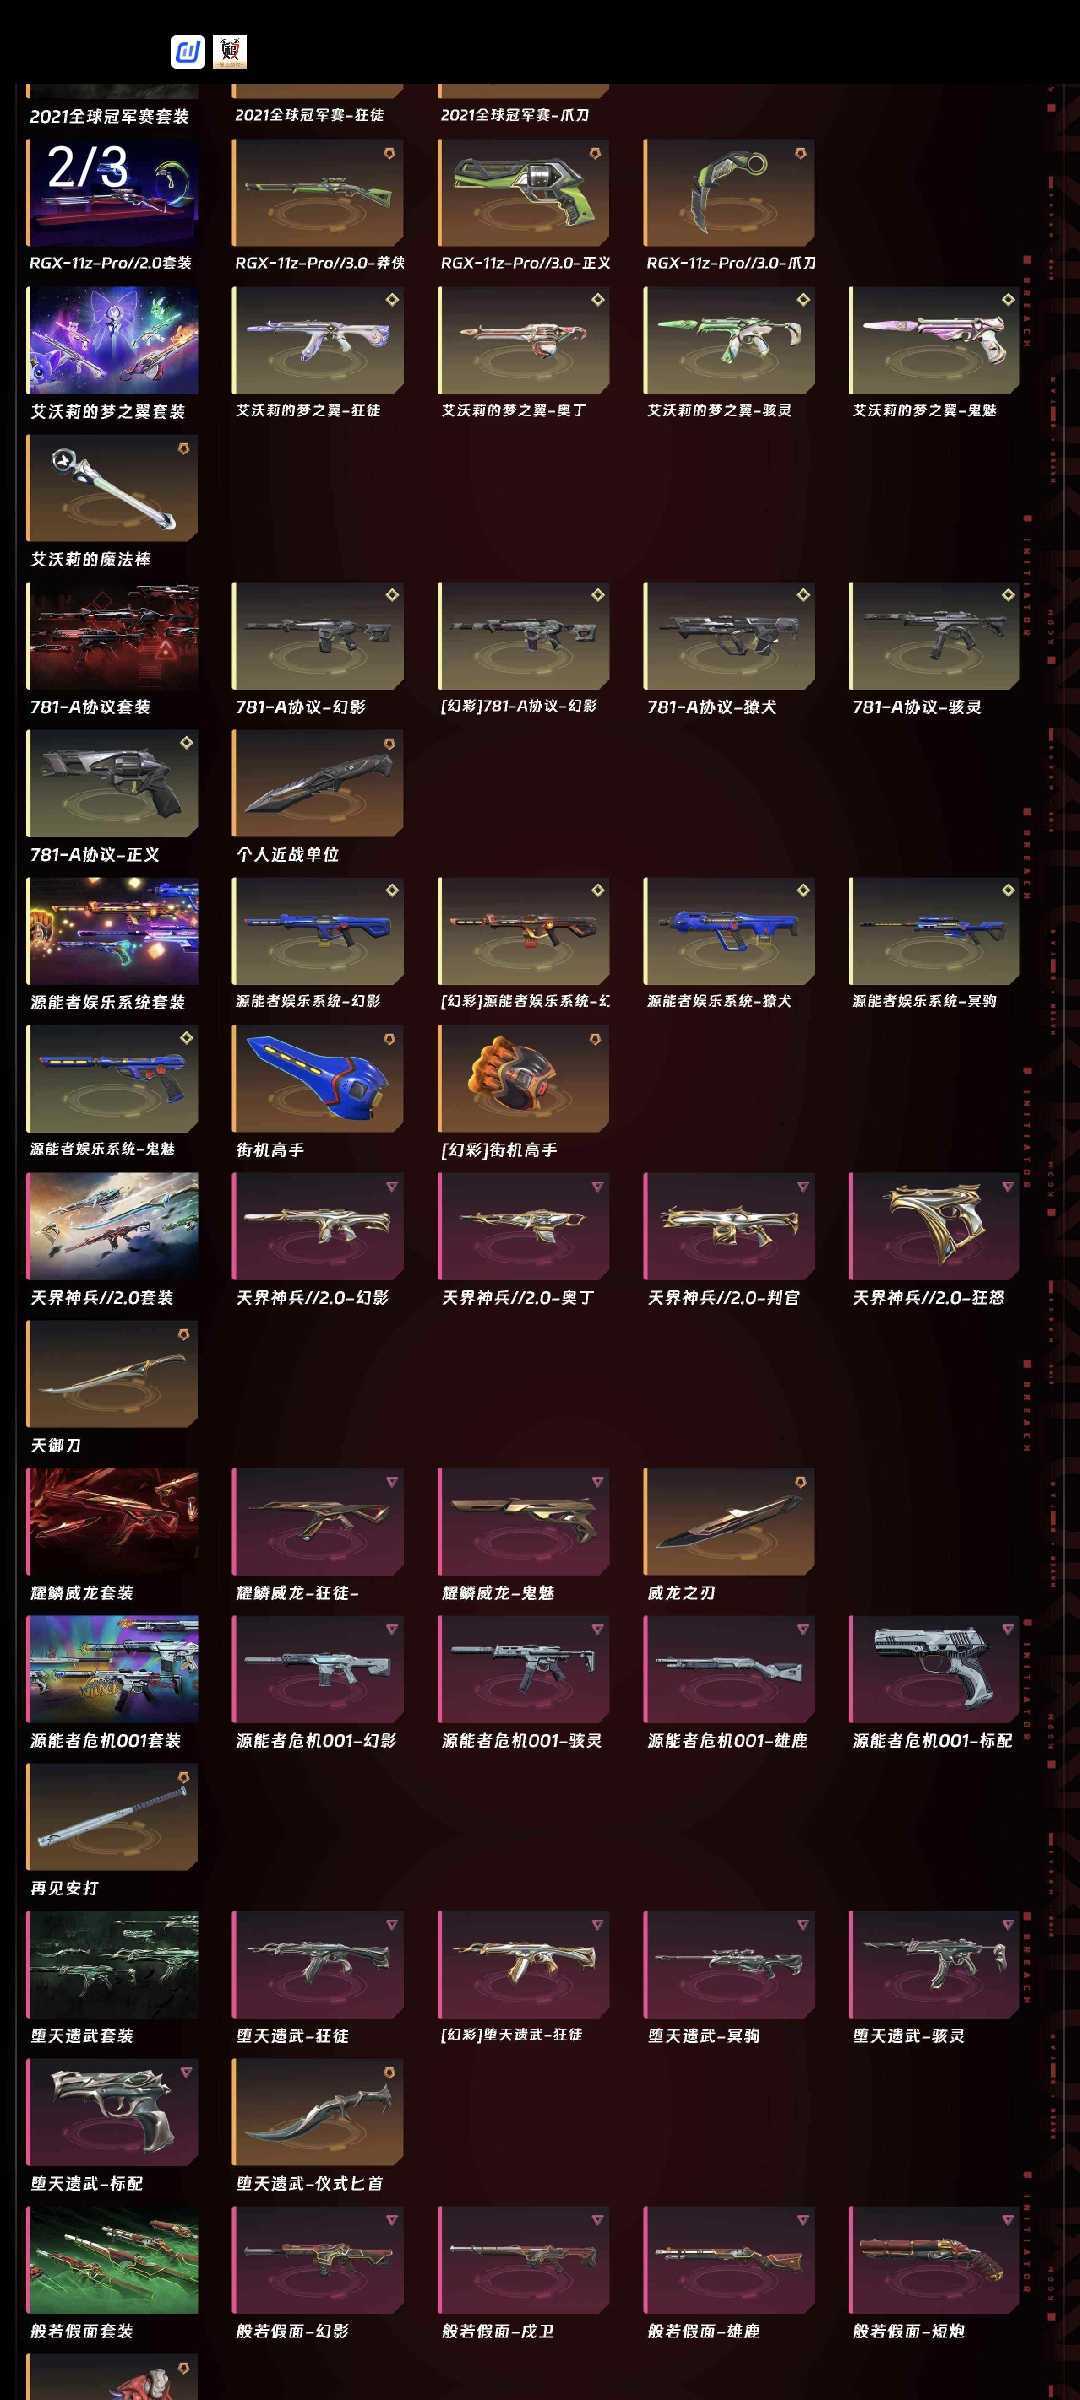Select 堕天遗武-仪式匕首 dagger skin
This screenshot has width=1080, height=2400.
[318, 2112]
